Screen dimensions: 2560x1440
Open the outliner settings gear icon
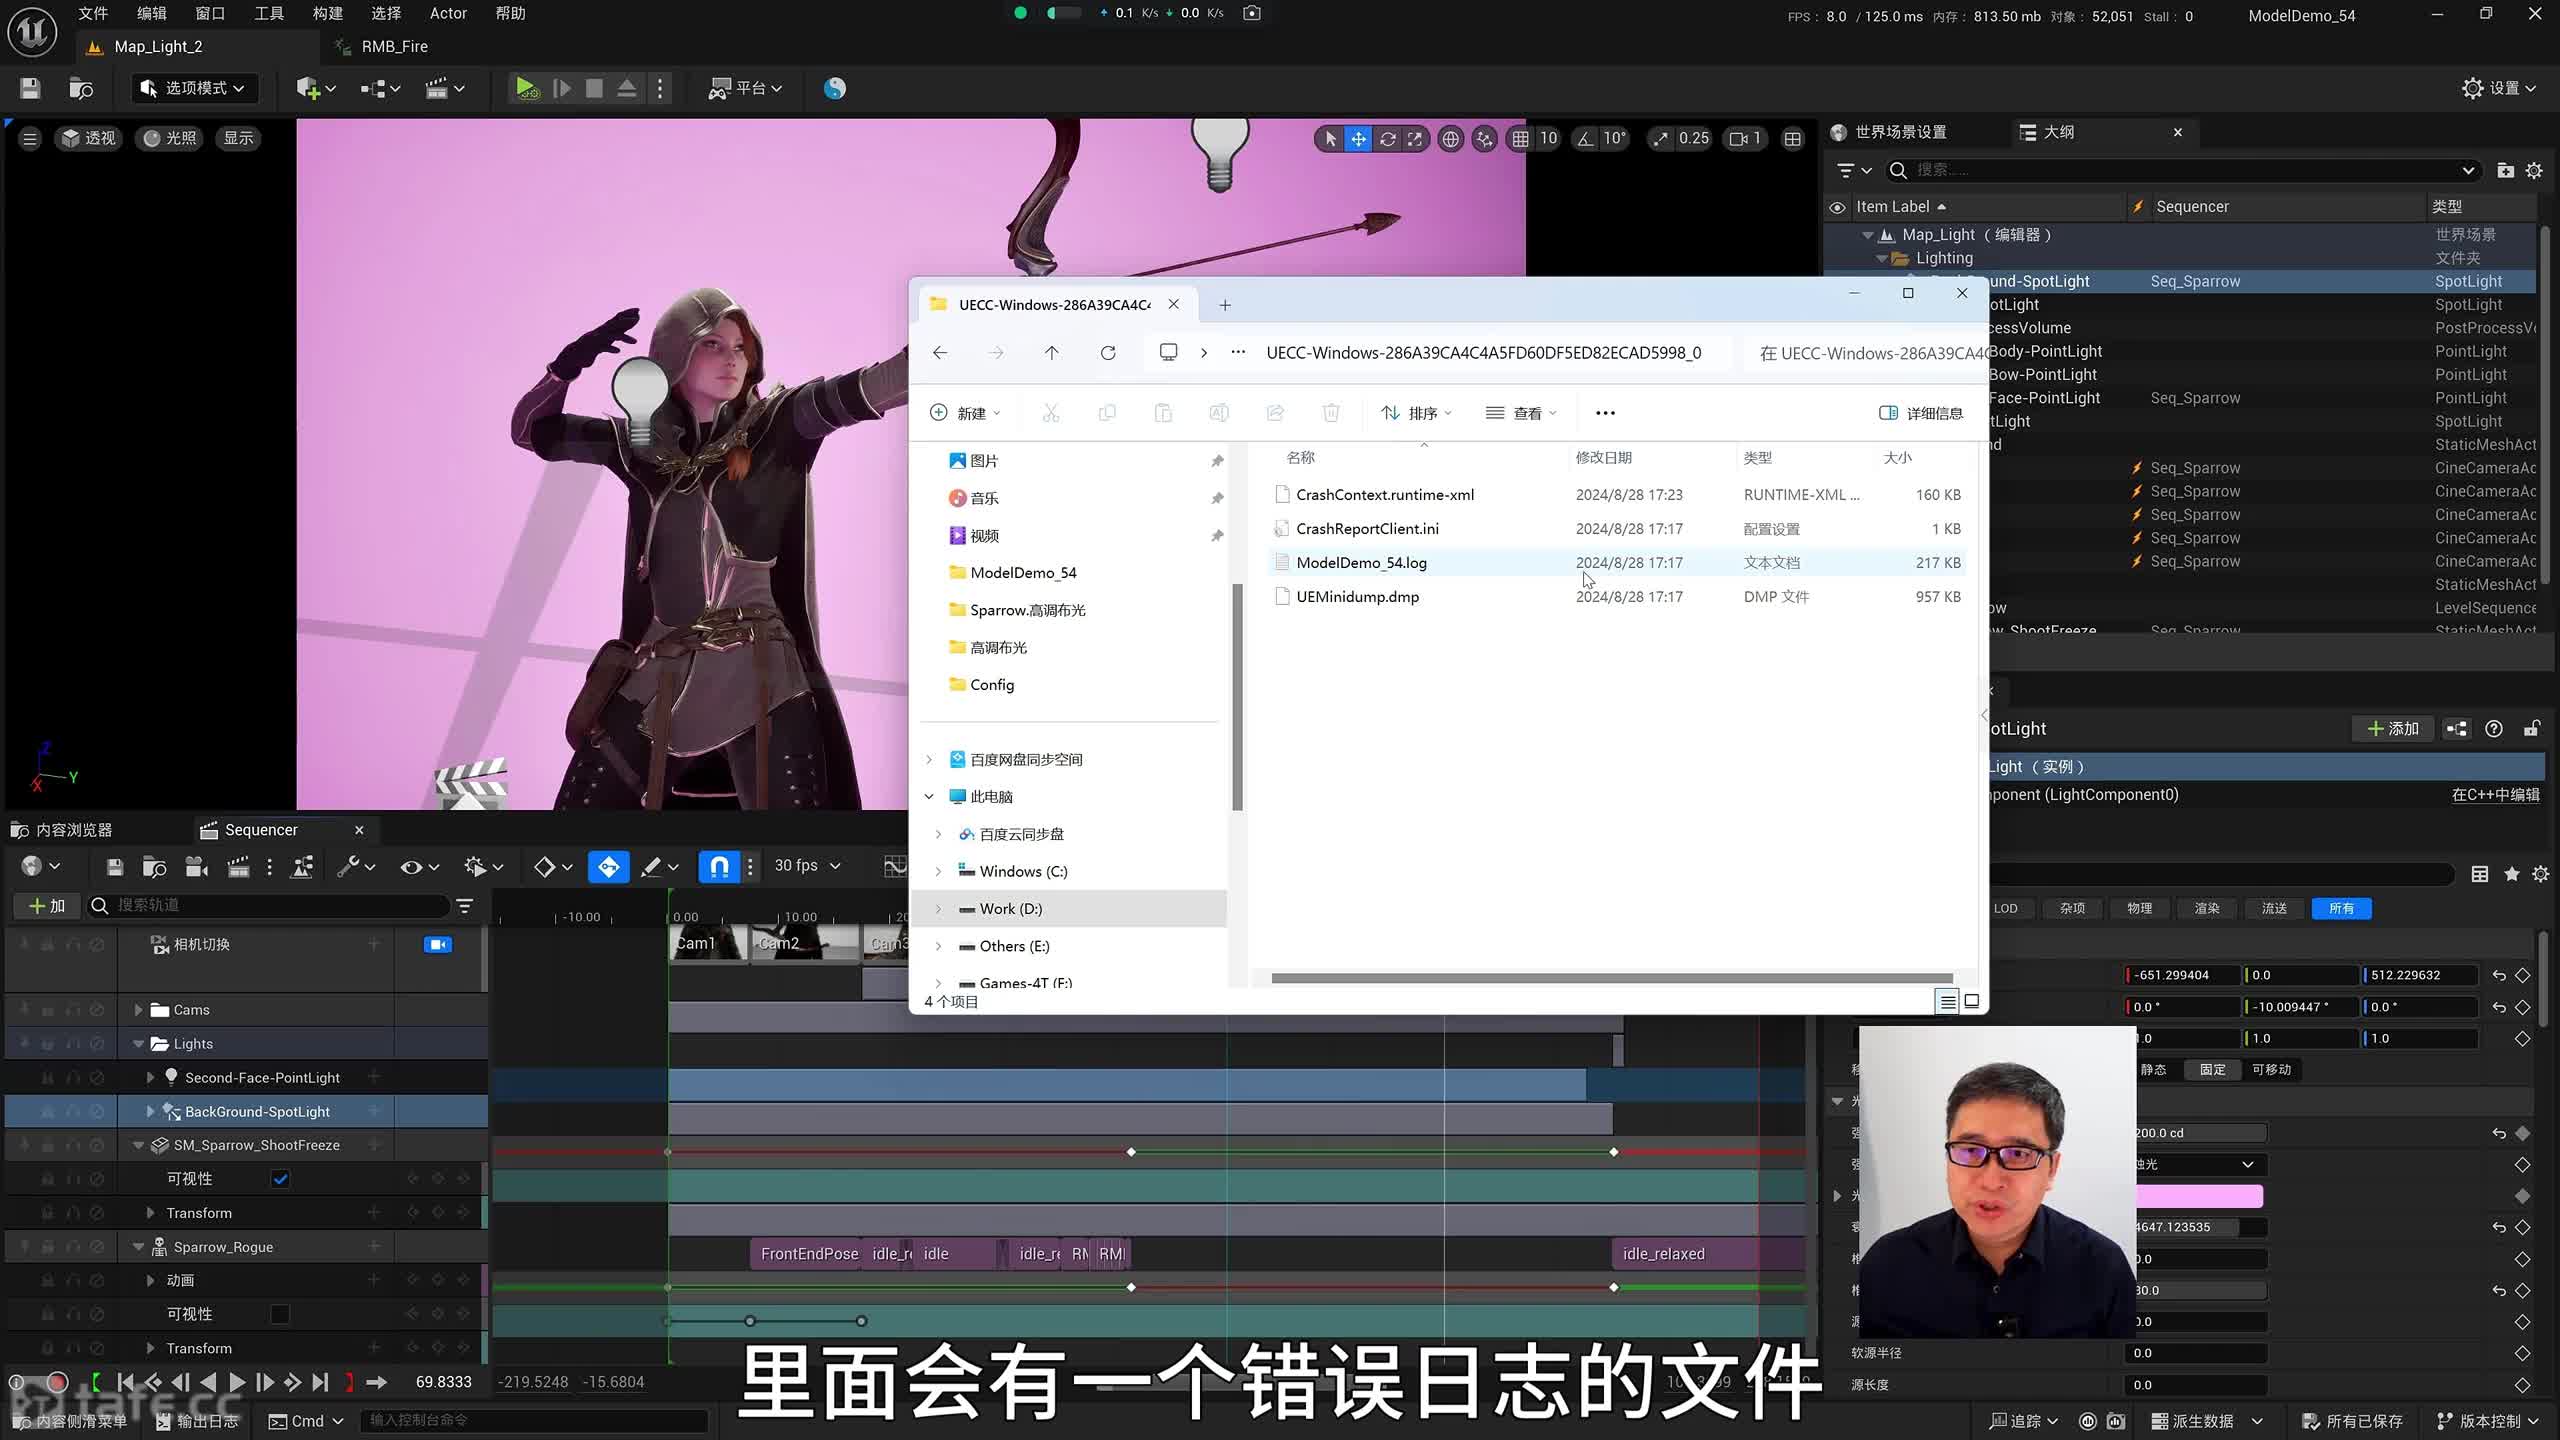pyautogui.click(x=2534, y=170)
